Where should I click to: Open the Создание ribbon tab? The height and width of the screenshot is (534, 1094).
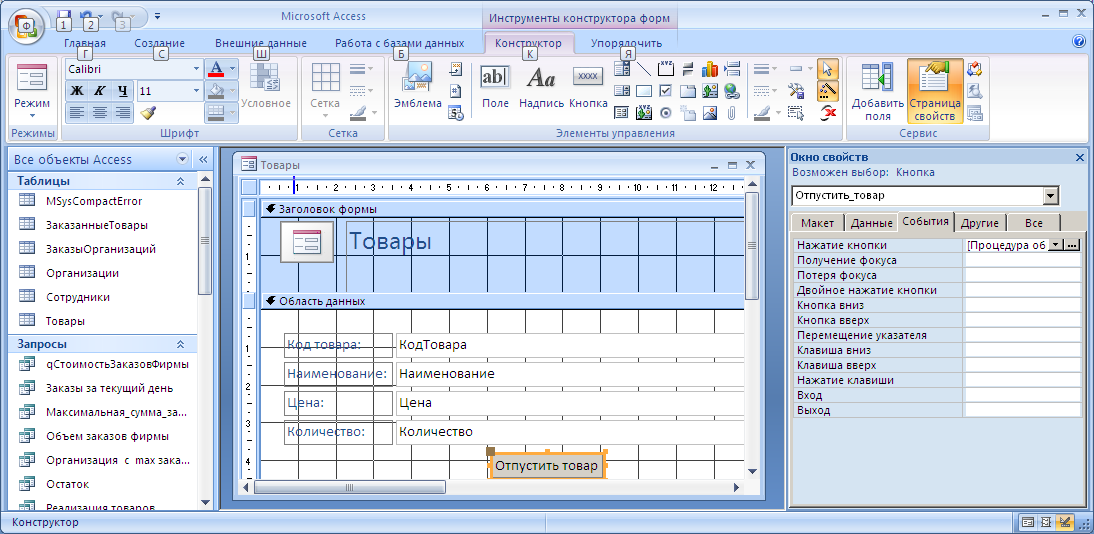tap(160, 43)
